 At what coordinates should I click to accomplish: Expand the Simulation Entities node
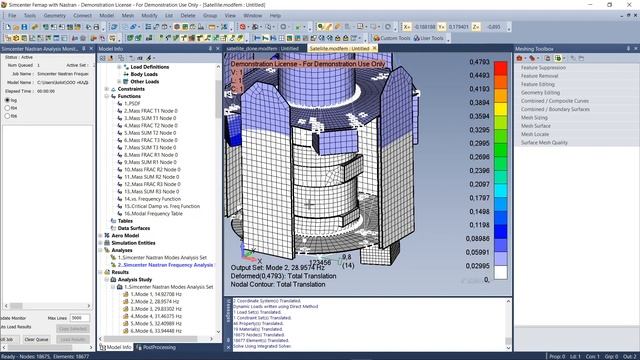[x=101, y=243]
